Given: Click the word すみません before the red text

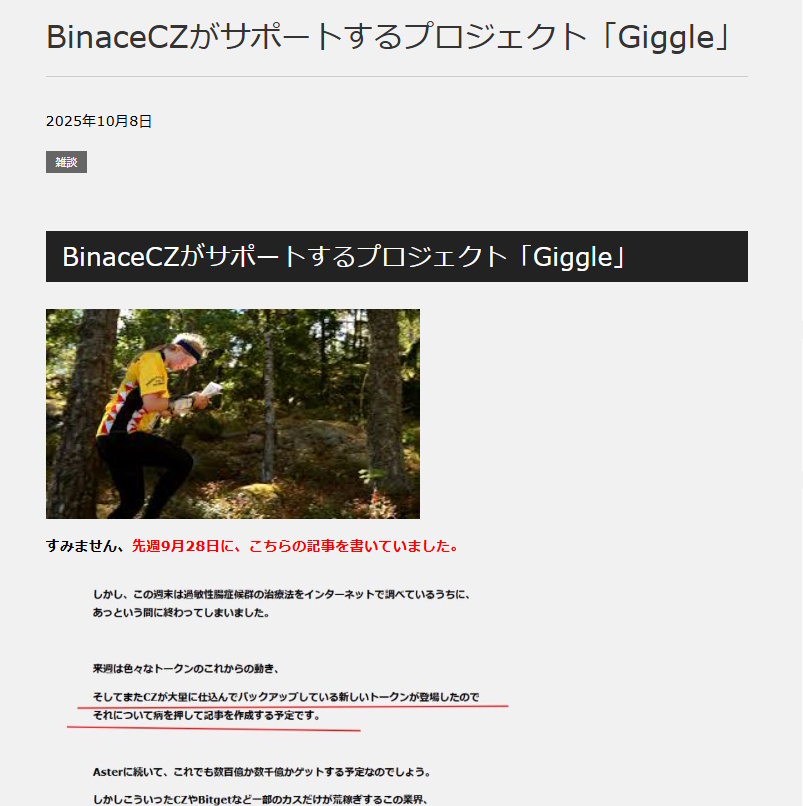Looking at the screenshot, I should click(85, 546).
